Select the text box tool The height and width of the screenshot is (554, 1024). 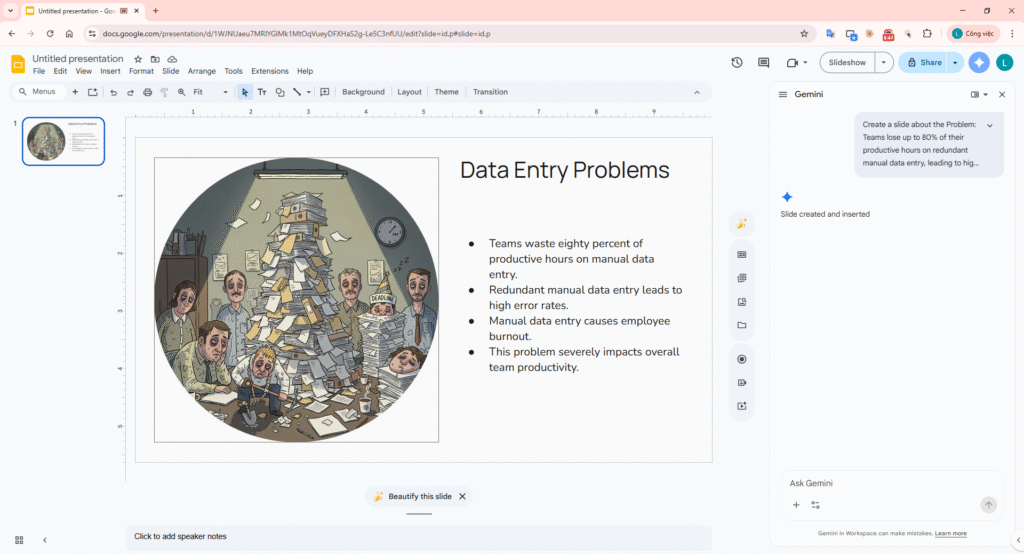coord(262,92)
